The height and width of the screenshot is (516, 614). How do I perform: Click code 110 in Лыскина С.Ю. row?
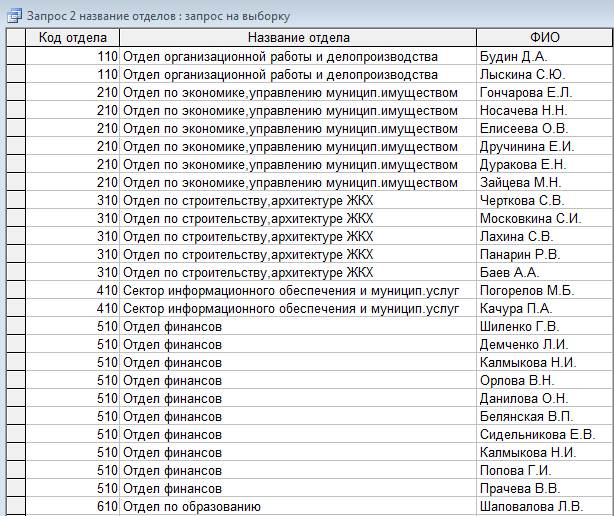[x=72, y=74]
